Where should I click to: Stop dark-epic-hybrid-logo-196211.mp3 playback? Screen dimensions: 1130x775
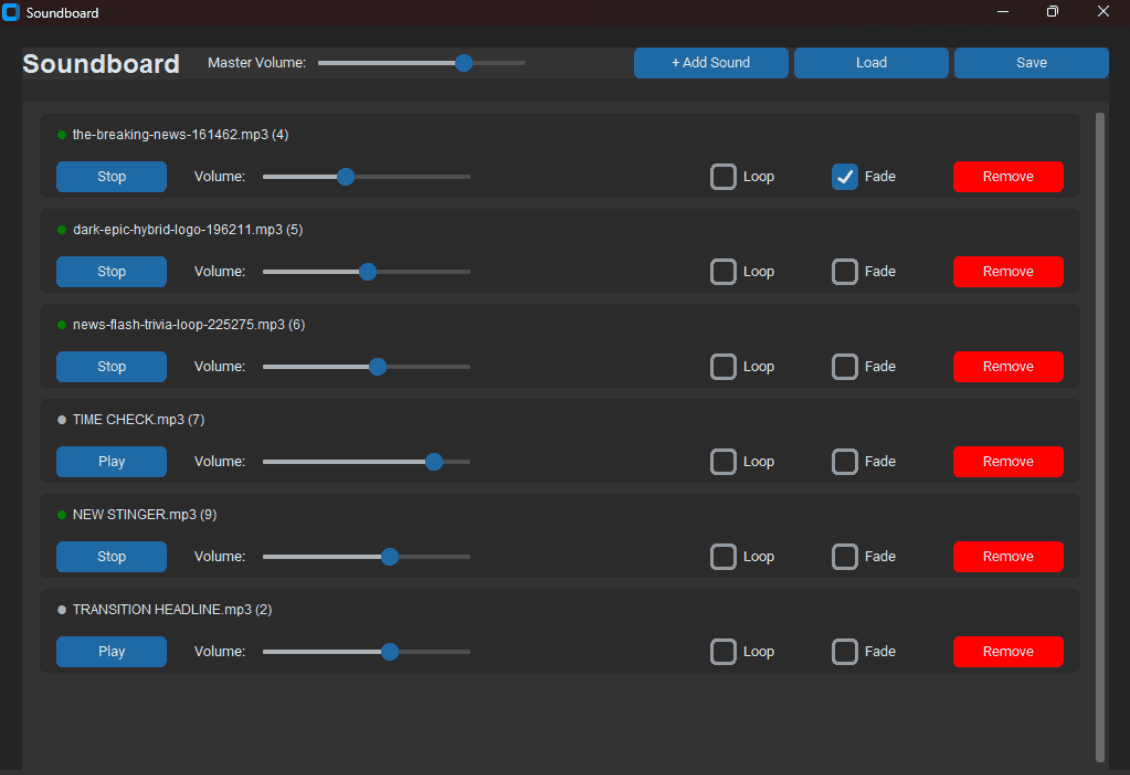click(112, 272)
